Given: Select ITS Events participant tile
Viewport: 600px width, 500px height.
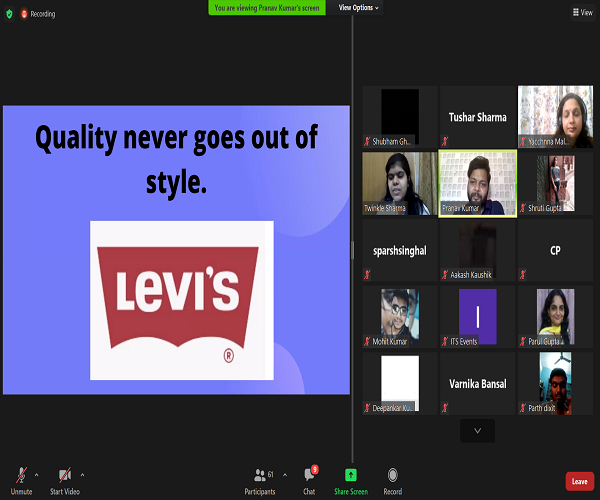Looking at the screenshot, I should [478, 317].
